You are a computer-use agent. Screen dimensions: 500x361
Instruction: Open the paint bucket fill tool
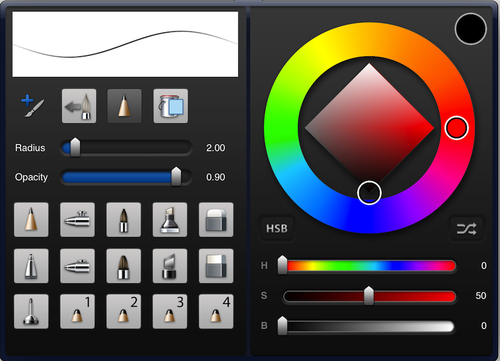[171, 106]
